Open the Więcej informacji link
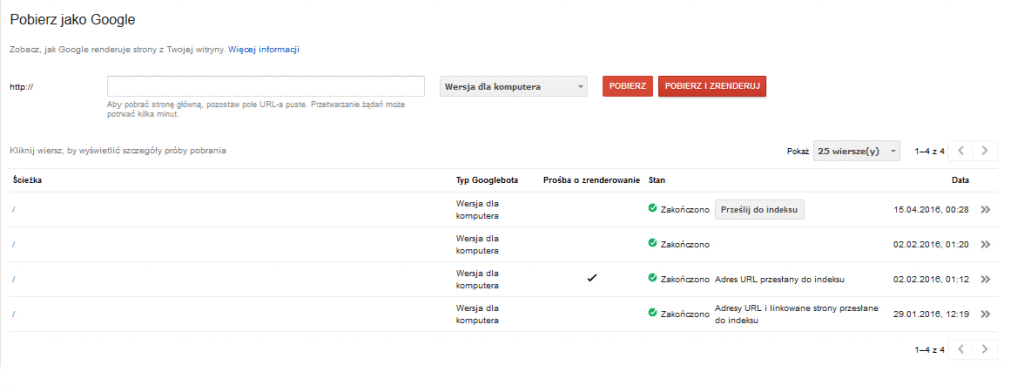The height and width of the screenshot is (392, 1024). point(264,50)
